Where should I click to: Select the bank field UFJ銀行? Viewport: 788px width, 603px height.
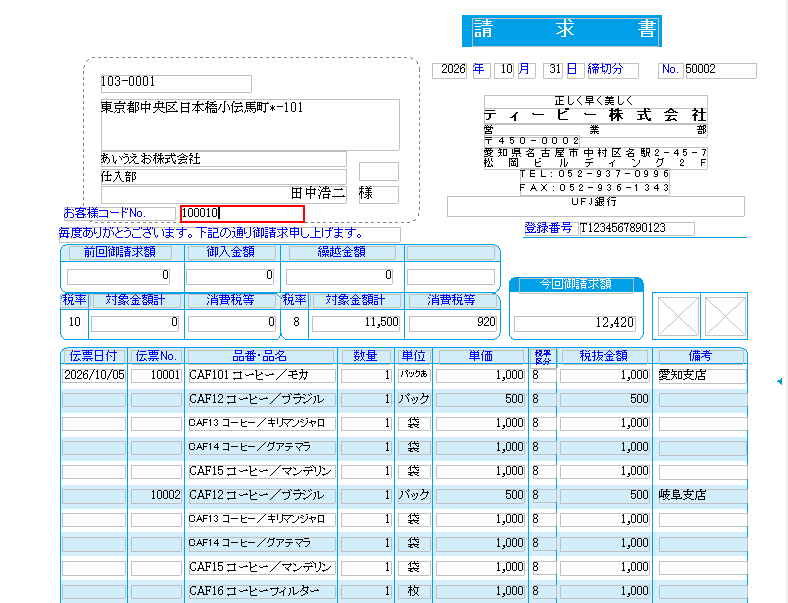coord(596,206)
